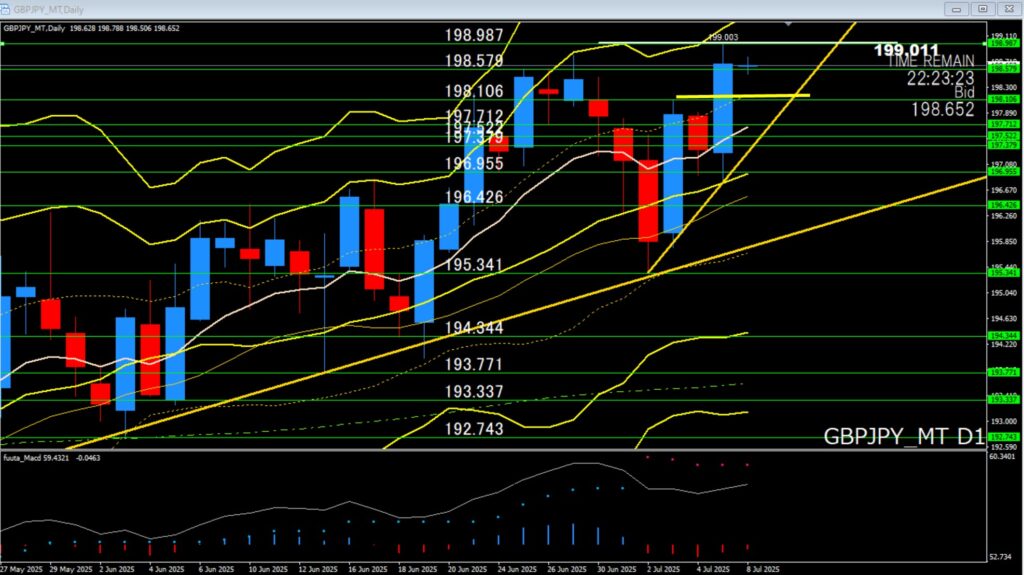Click the 18 Jun 2025 date label

[x=418, y=570]
